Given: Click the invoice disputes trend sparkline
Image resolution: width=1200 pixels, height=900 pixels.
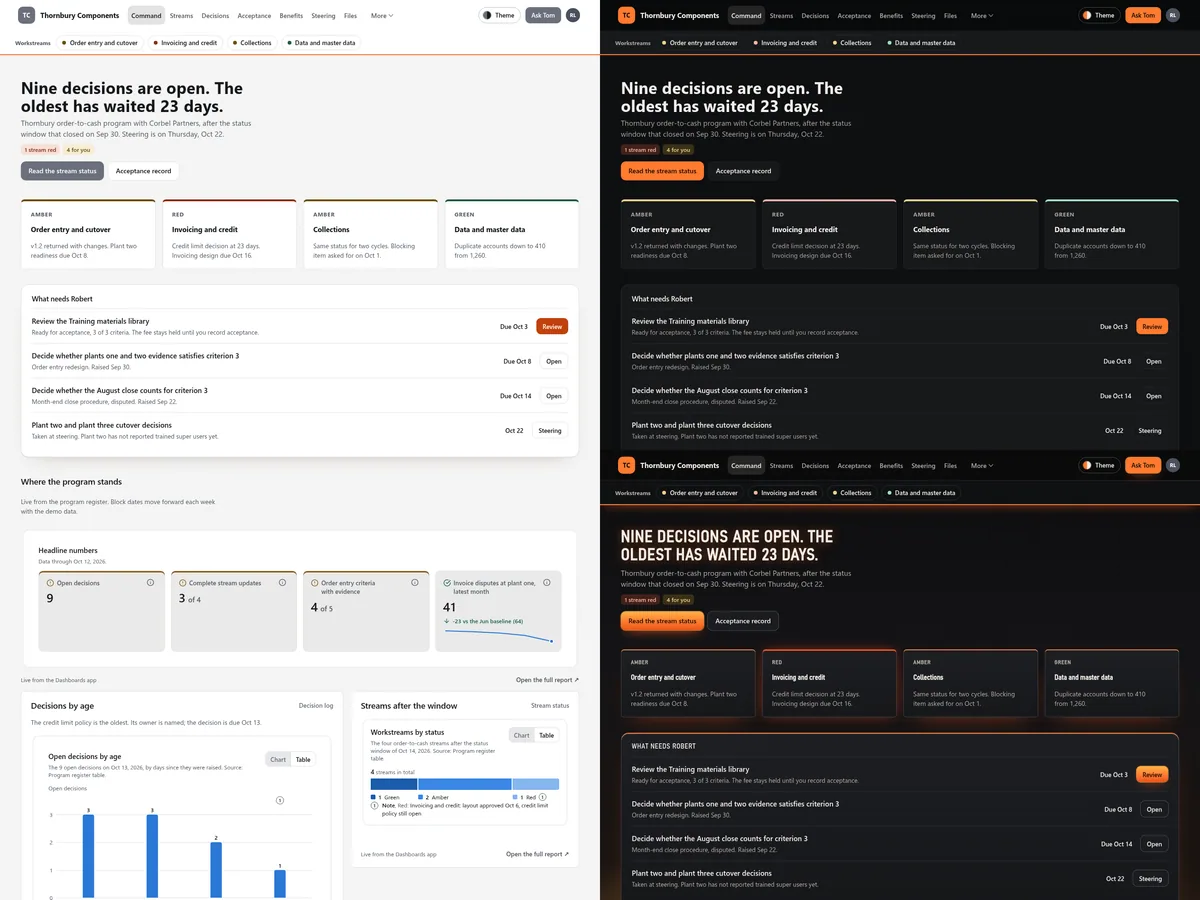Looking at the screenshot, I should coord(498,636).
